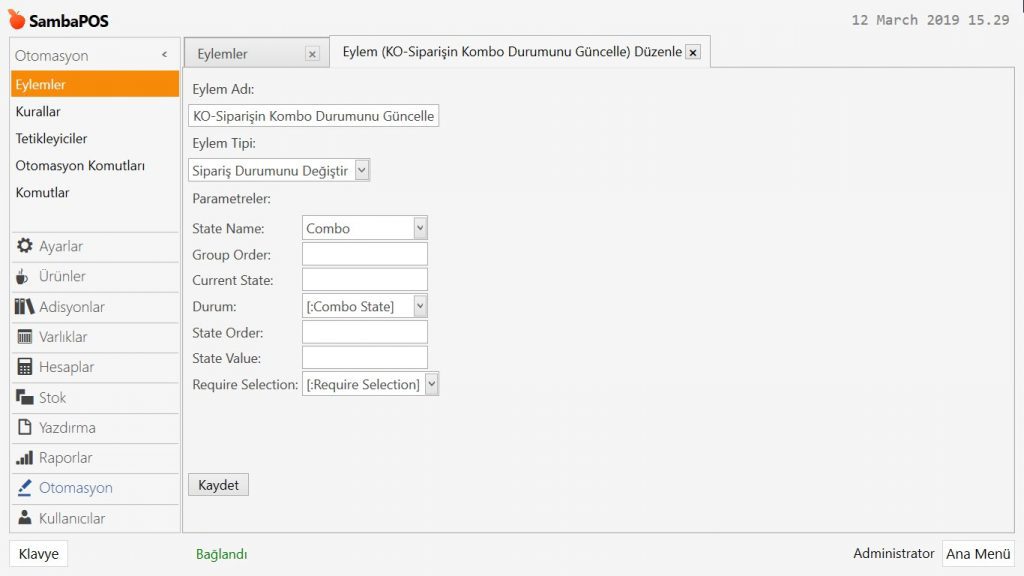1024x576 pixels.
Task: Select Kurallar in the Otomasyon menu
Action: pyautogui.click(x=38, y=112)
